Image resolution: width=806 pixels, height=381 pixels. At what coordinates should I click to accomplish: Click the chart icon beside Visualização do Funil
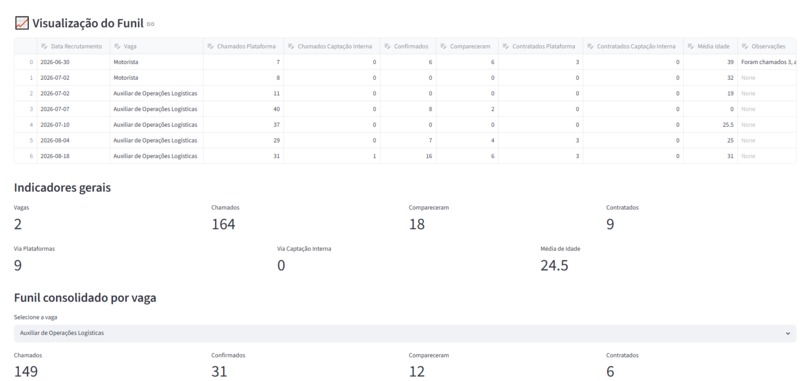(22, 23)
